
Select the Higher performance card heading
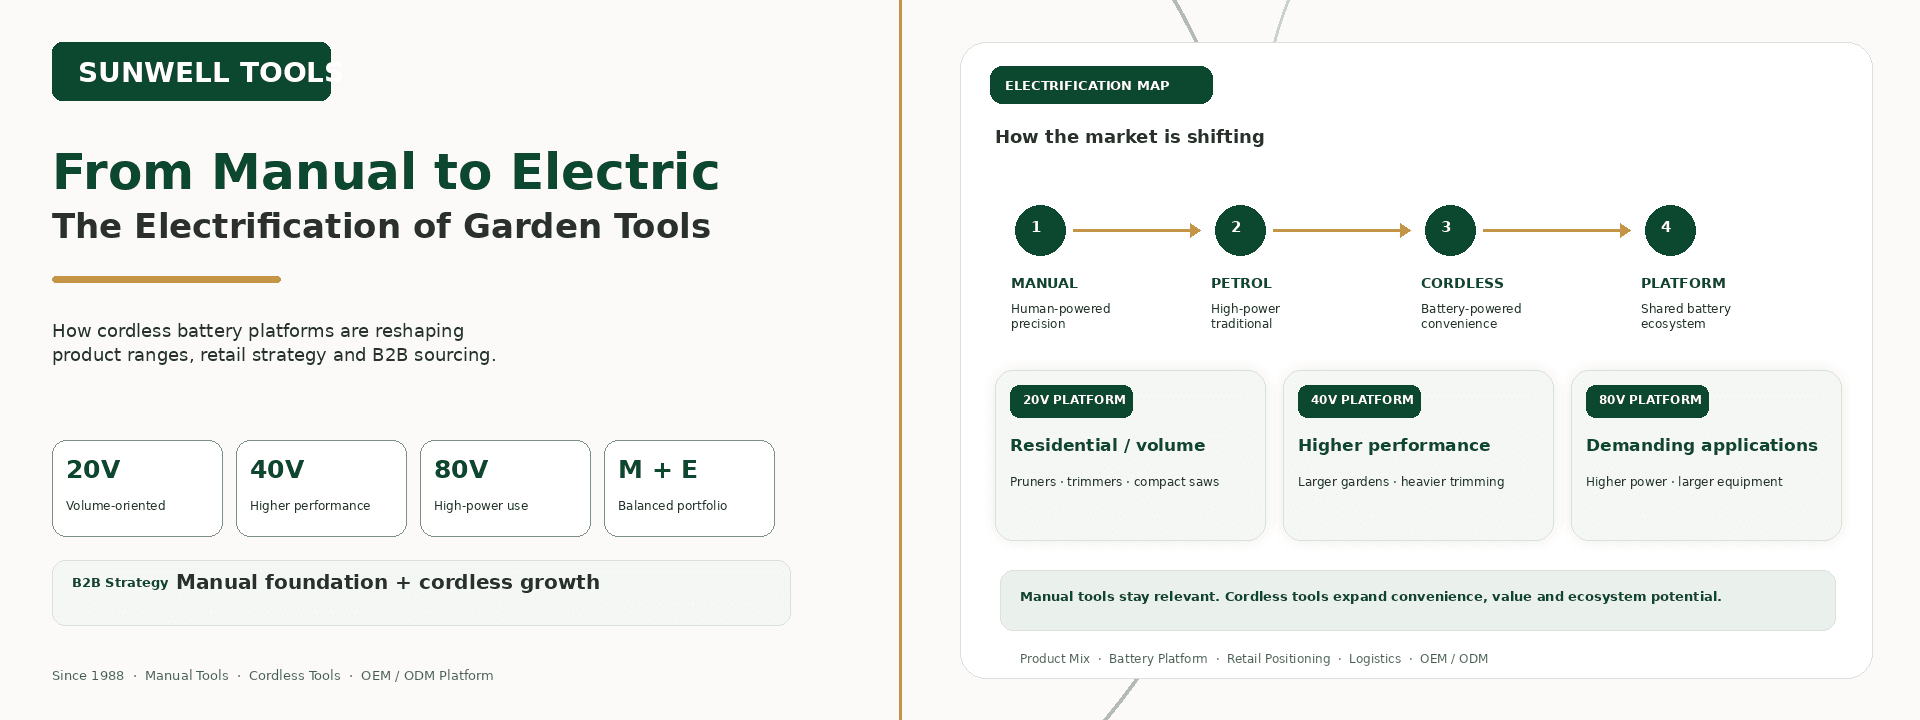tap(1394, 445)
